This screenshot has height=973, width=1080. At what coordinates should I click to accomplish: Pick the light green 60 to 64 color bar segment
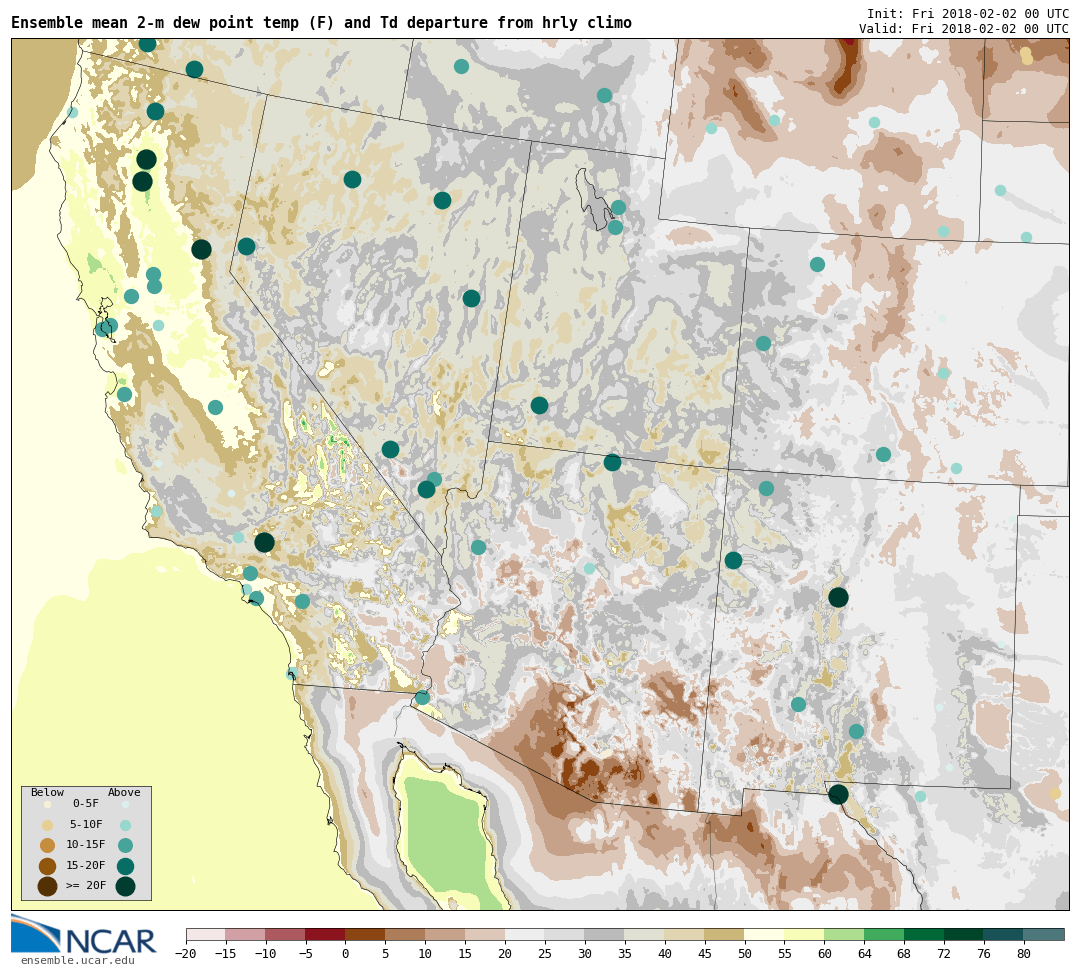pos(844,934)
